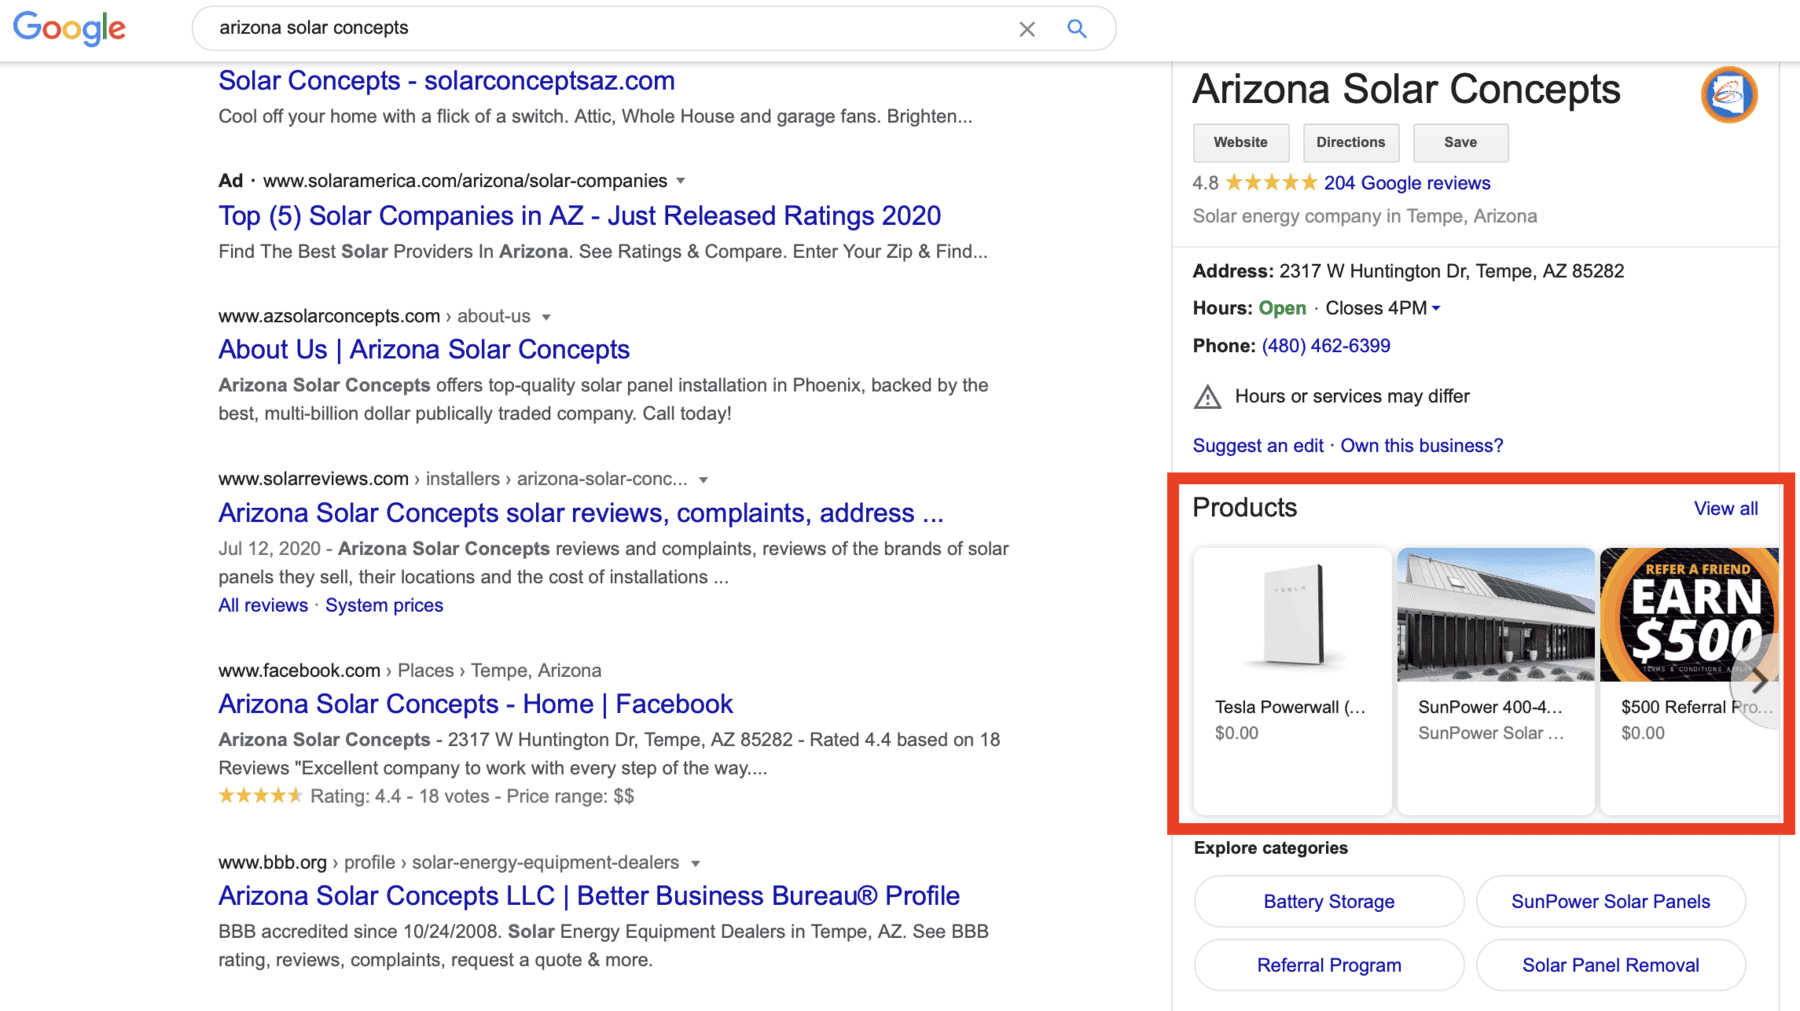Click the magnifying glass search icon
Viewport: 1800px width, 1011px height.
pos(1077,29)
